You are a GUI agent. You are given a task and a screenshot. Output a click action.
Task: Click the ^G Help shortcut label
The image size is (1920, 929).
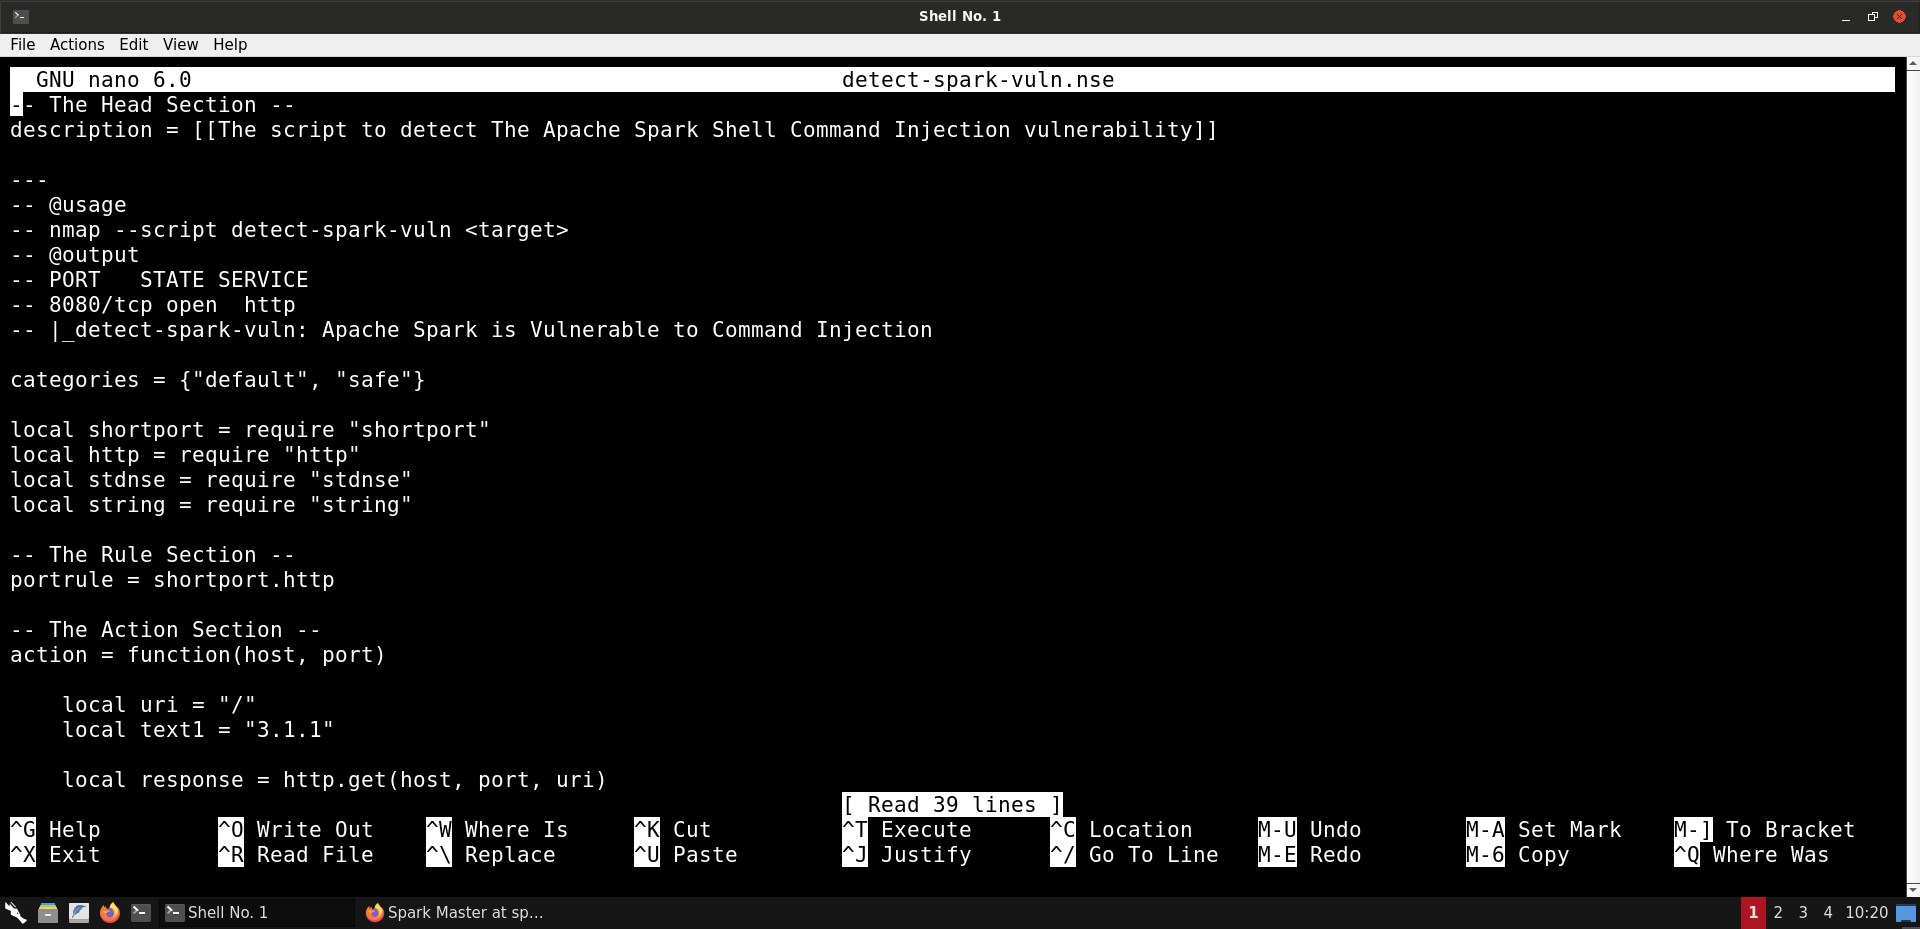(55, 830)
